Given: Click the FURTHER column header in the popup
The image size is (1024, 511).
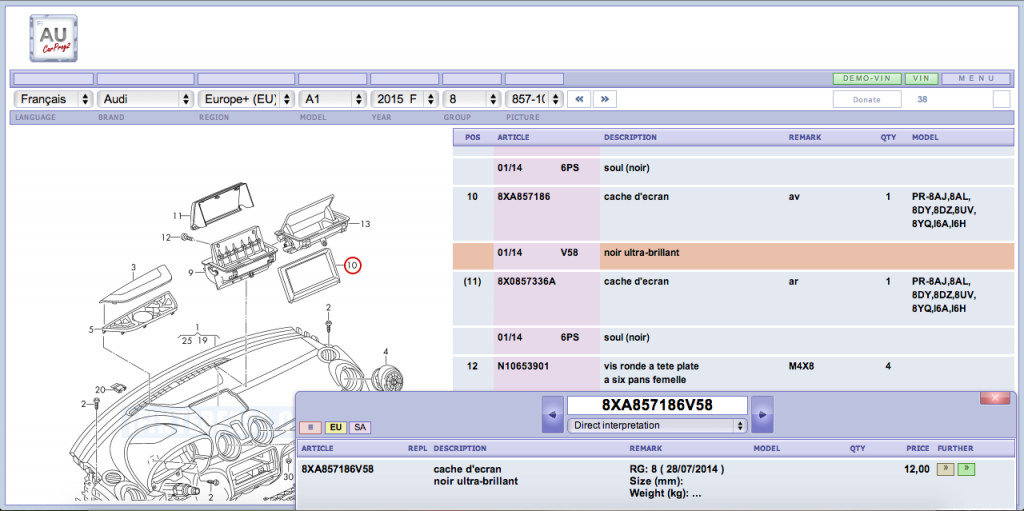Looking at the screenshot, I should tap(955, 449).
